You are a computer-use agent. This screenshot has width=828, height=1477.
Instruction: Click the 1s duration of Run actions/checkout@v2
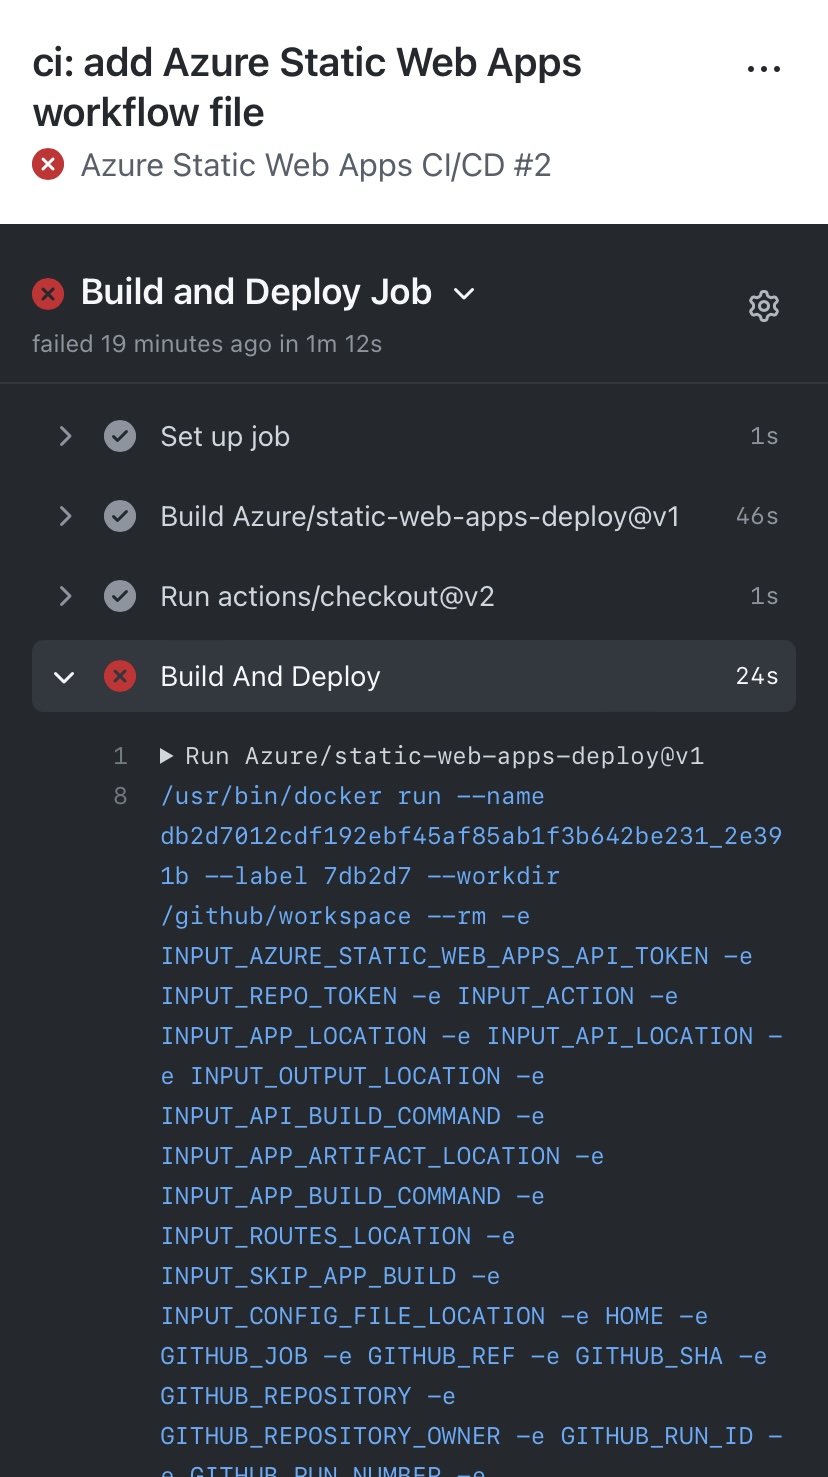764,596
